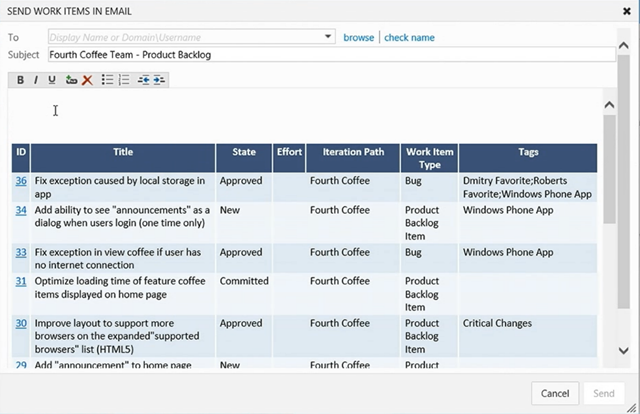Click the ID column header
640x414 pixels.
[x=21, y=158]
